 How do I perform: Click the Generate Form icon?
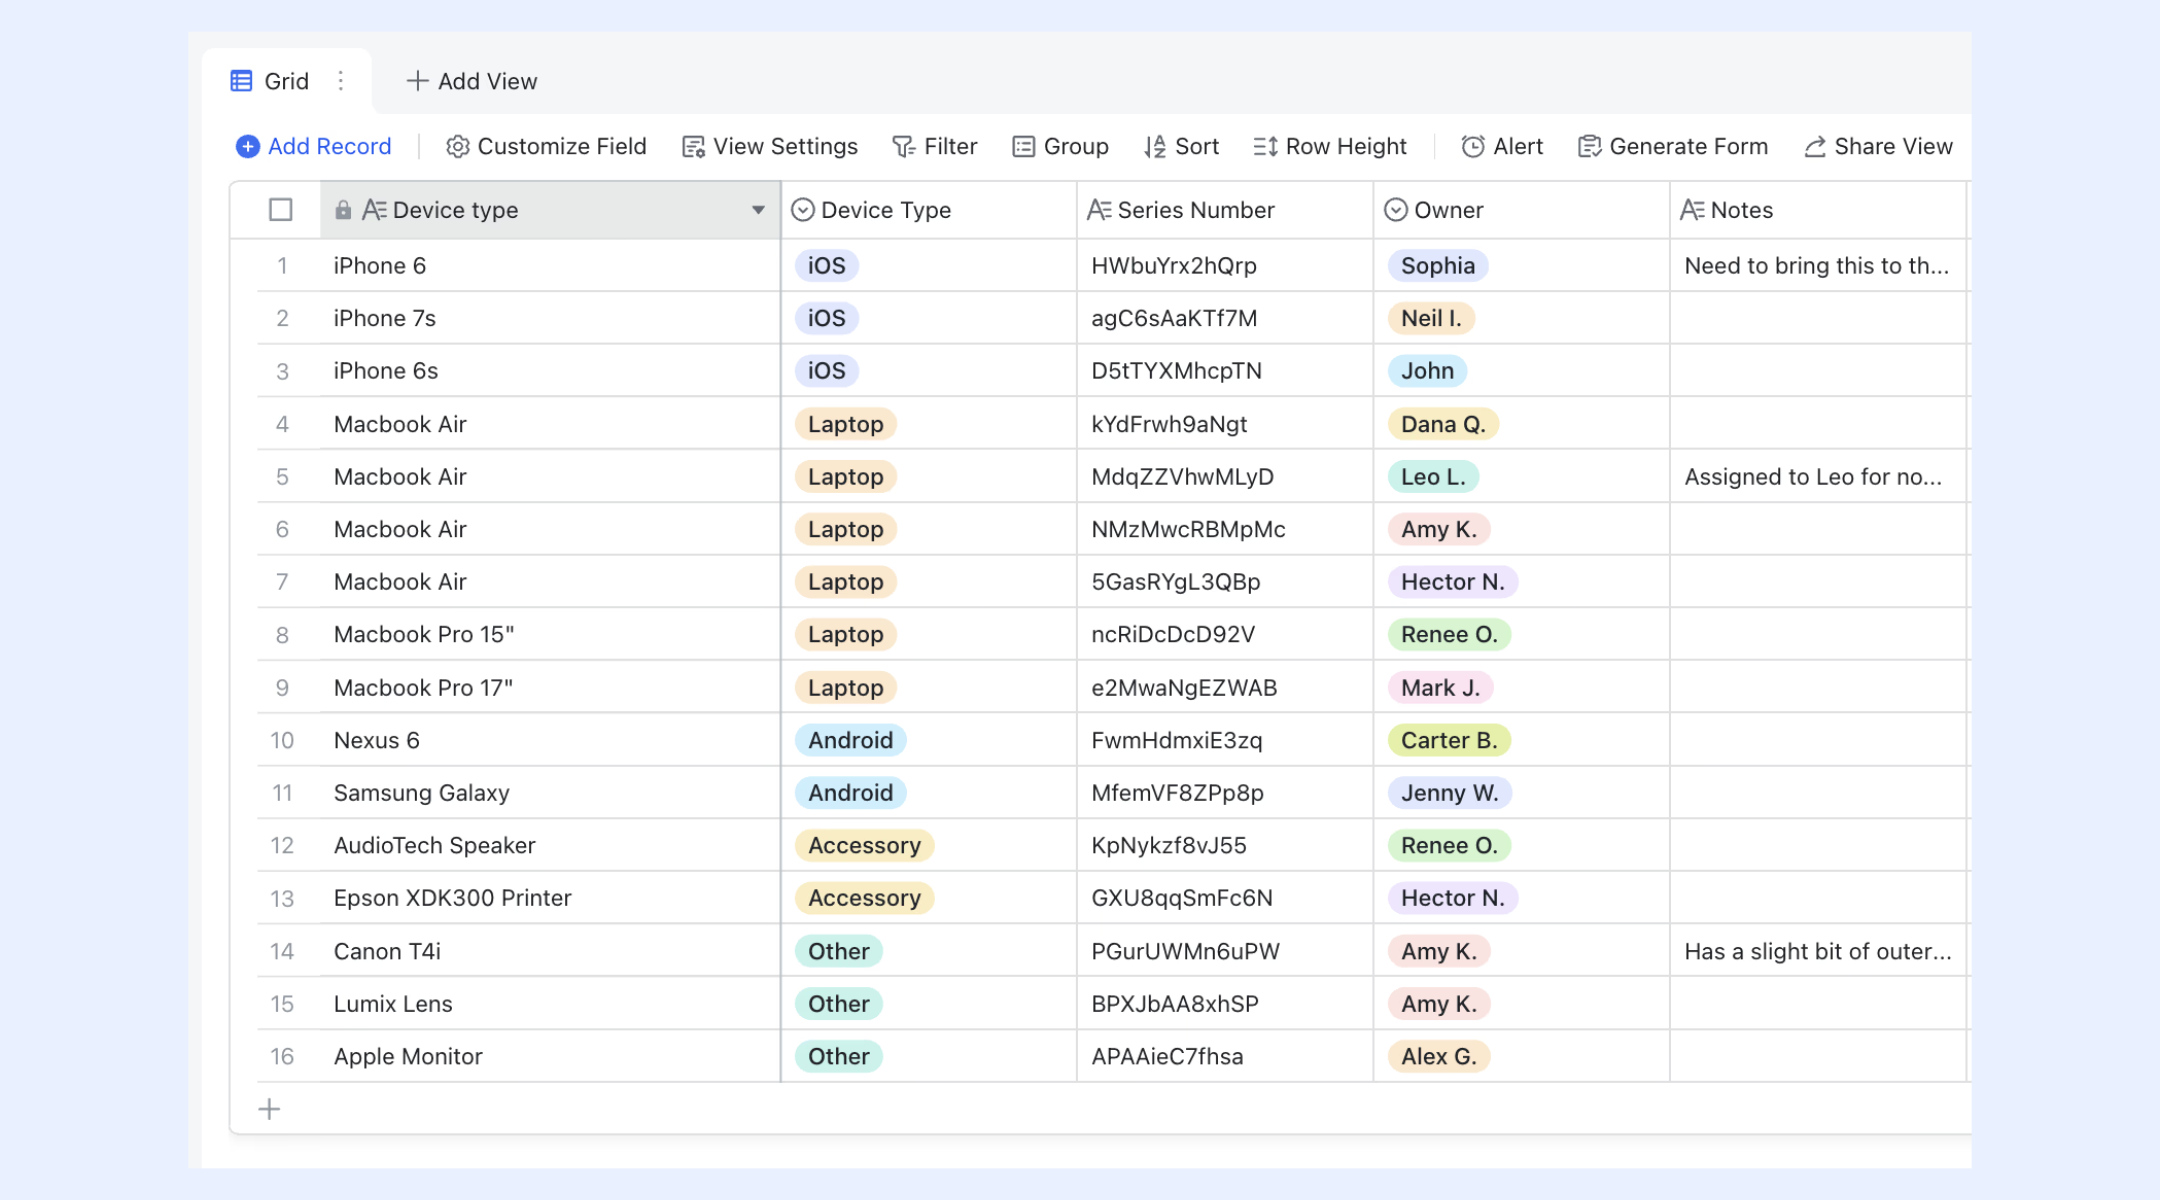pos(1589,147)
